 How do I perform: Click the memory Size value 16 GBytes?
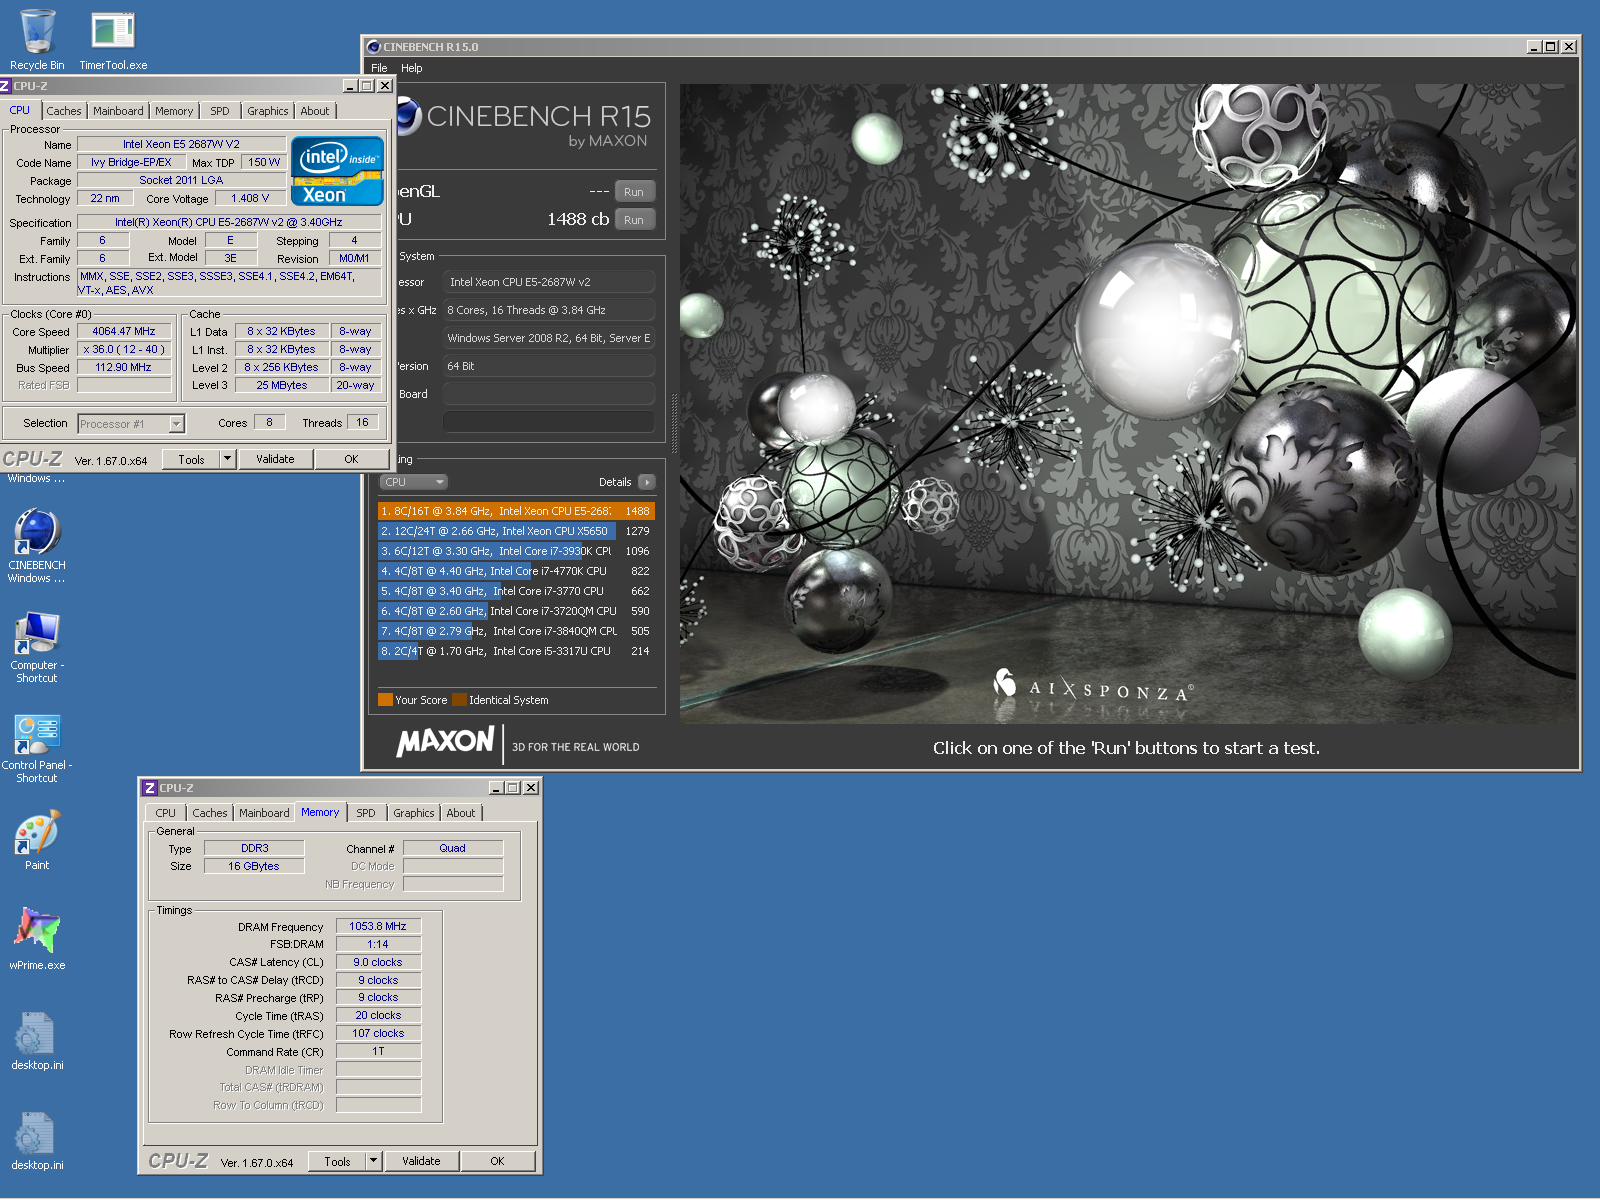pos(254,866)
